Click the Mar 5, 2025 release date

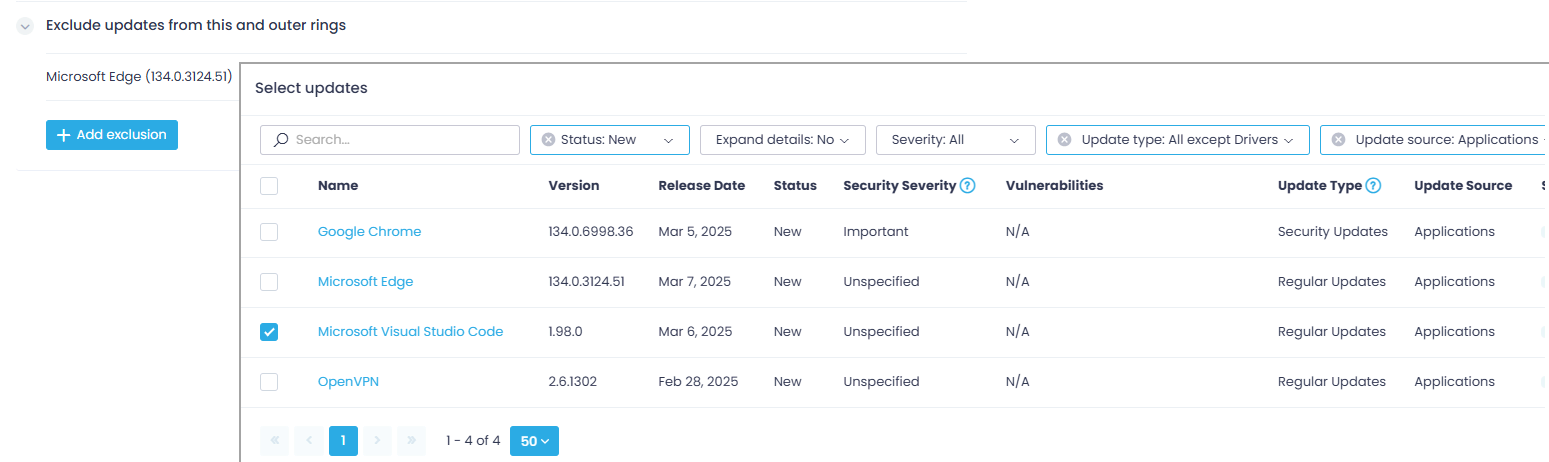point(695,232)
